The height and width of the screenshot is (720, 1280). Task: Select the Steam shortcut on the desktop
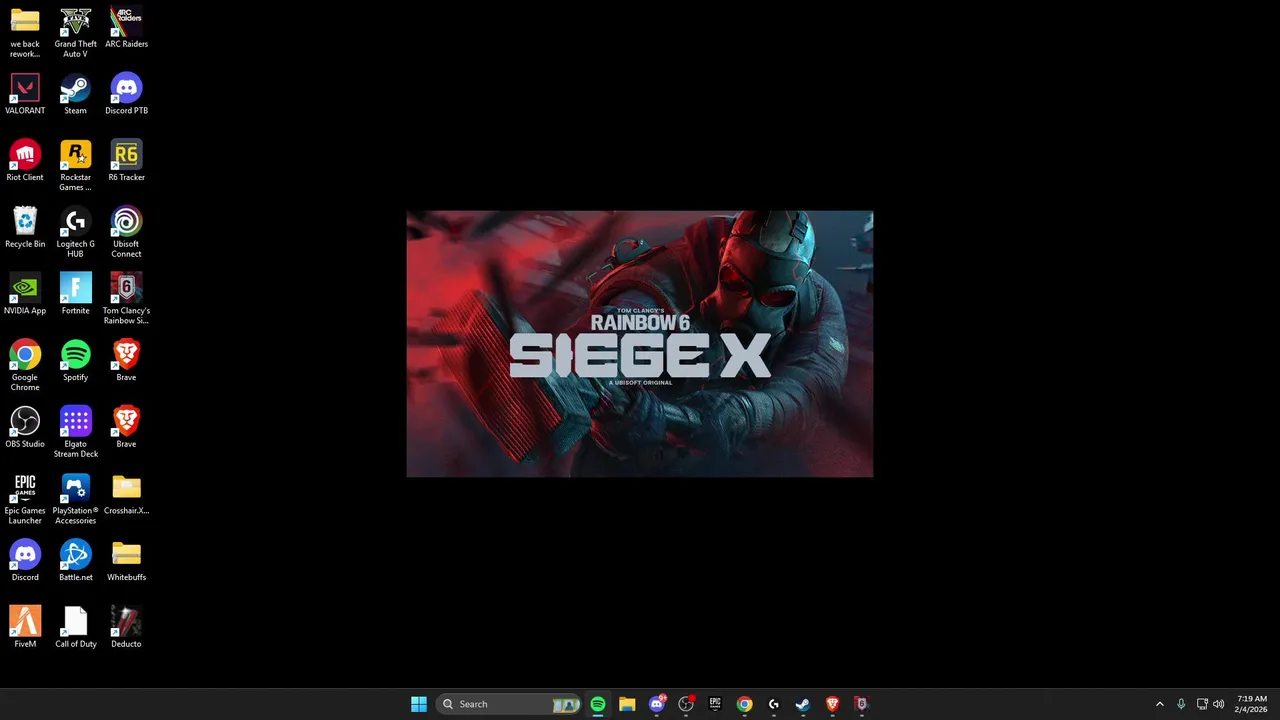click(75, 94)
